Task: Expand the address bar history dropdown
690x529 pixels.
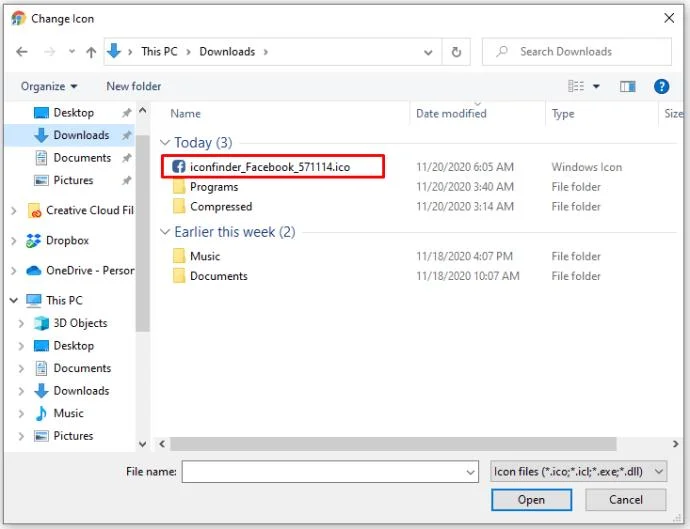Action: coord(428,52)
